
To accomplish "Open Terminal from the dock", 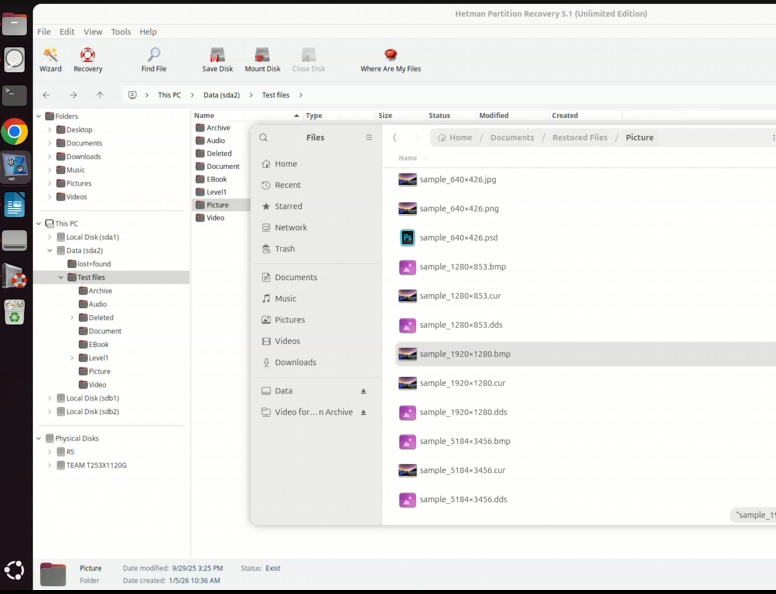I will [x=14, y=94].
